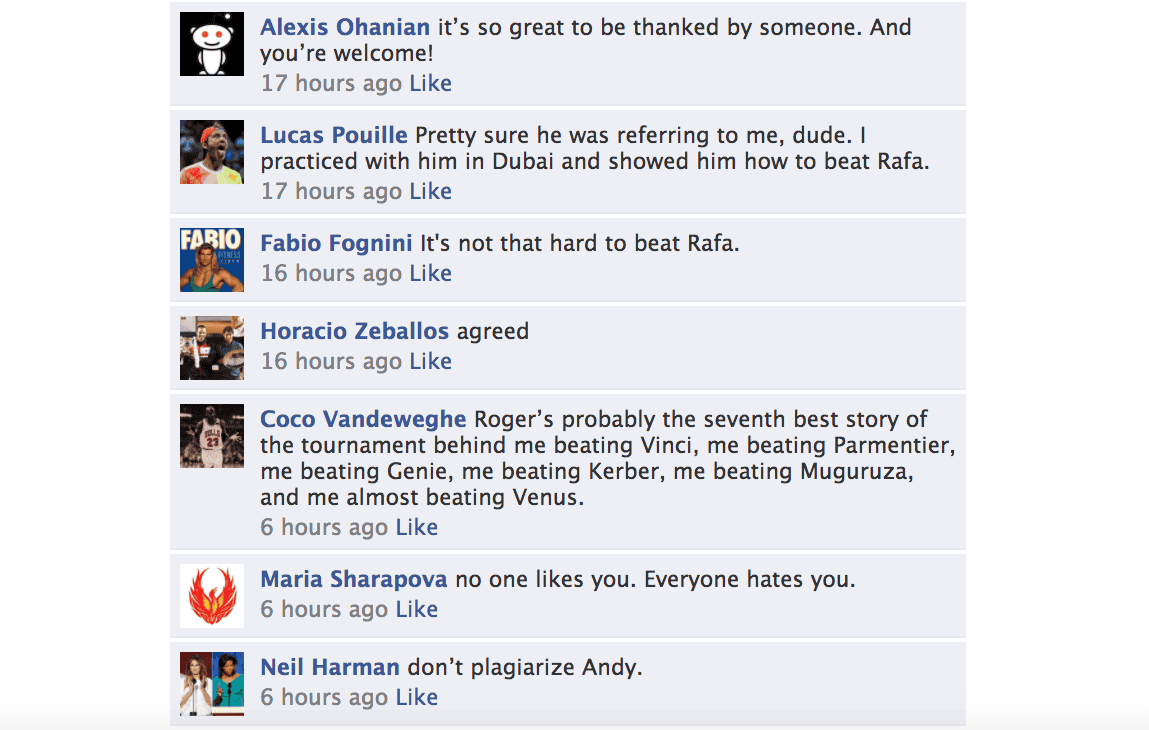Like Horacio Zeballos's "agreed" comment

[x=431, y=362]
